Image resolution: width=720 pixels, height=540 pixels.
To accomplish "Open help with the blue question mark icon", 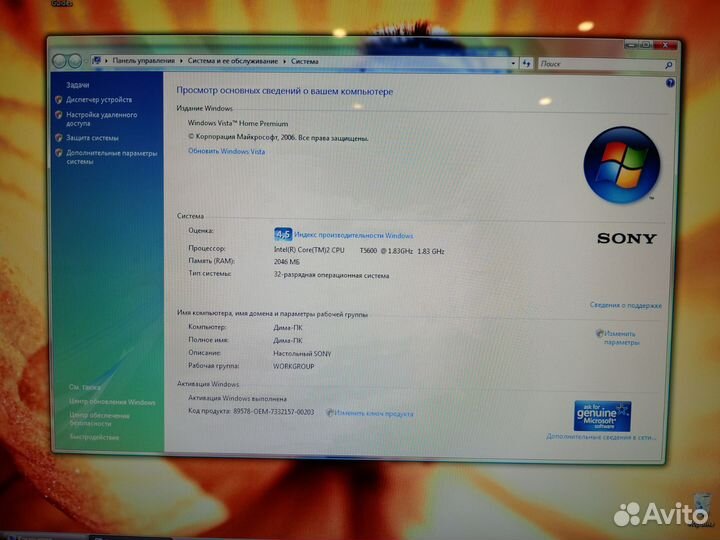I will point(670,83).
